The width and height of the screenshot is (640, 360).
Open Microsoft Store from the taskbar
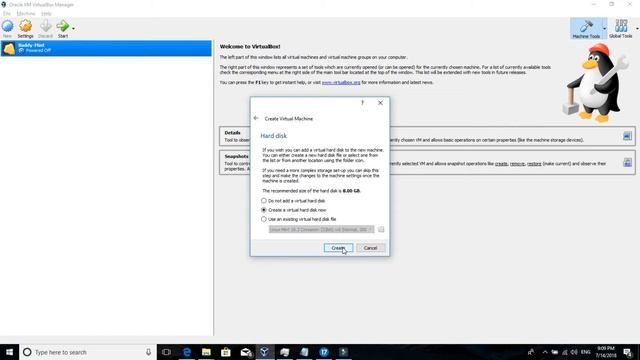226,352
